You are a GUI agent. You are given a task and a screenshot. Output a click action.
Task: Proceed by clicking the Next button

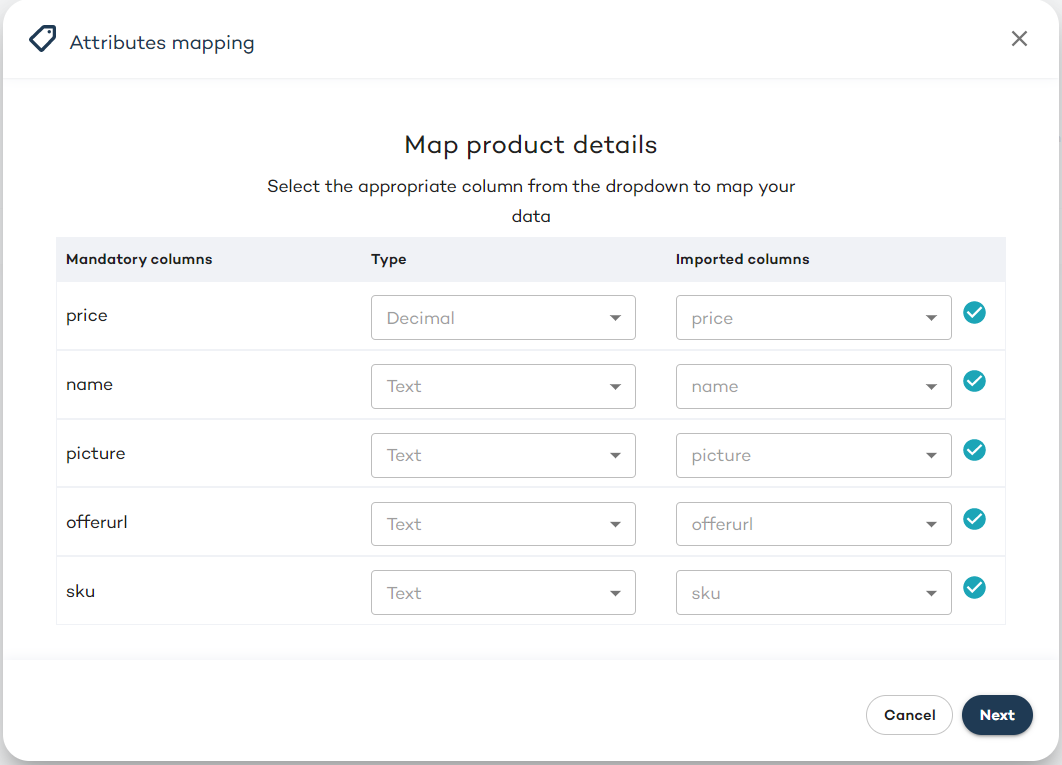[997, 715]
